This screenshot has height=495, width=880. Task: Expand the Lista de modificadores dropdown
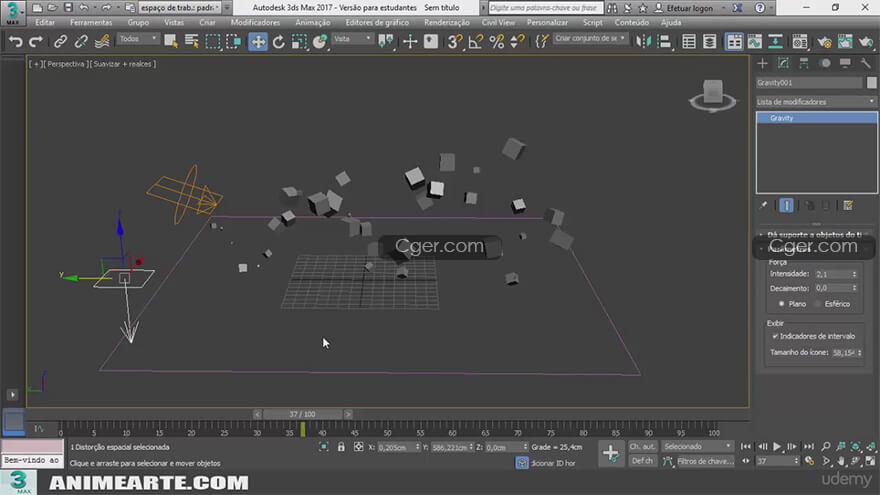pyautogui.click(x=815, y=102)
